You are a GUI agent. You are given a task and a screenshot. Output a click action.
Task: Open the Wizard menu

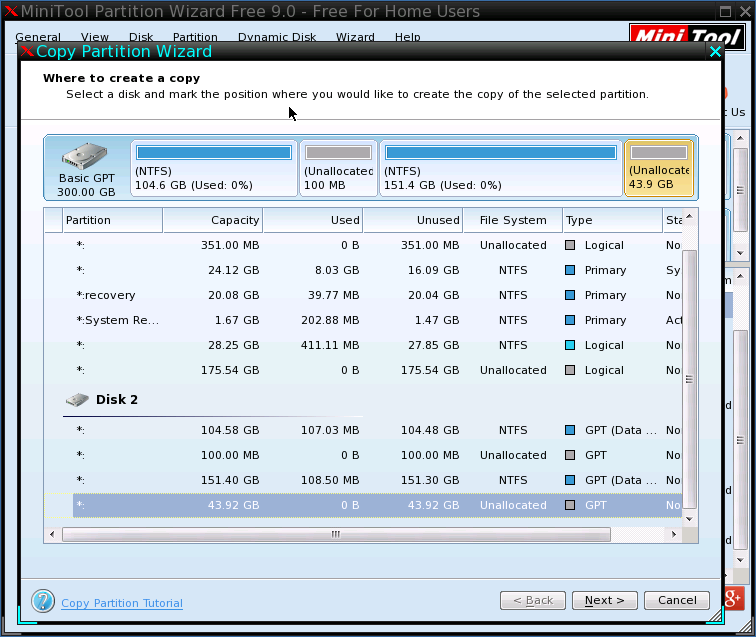(355, 37)
